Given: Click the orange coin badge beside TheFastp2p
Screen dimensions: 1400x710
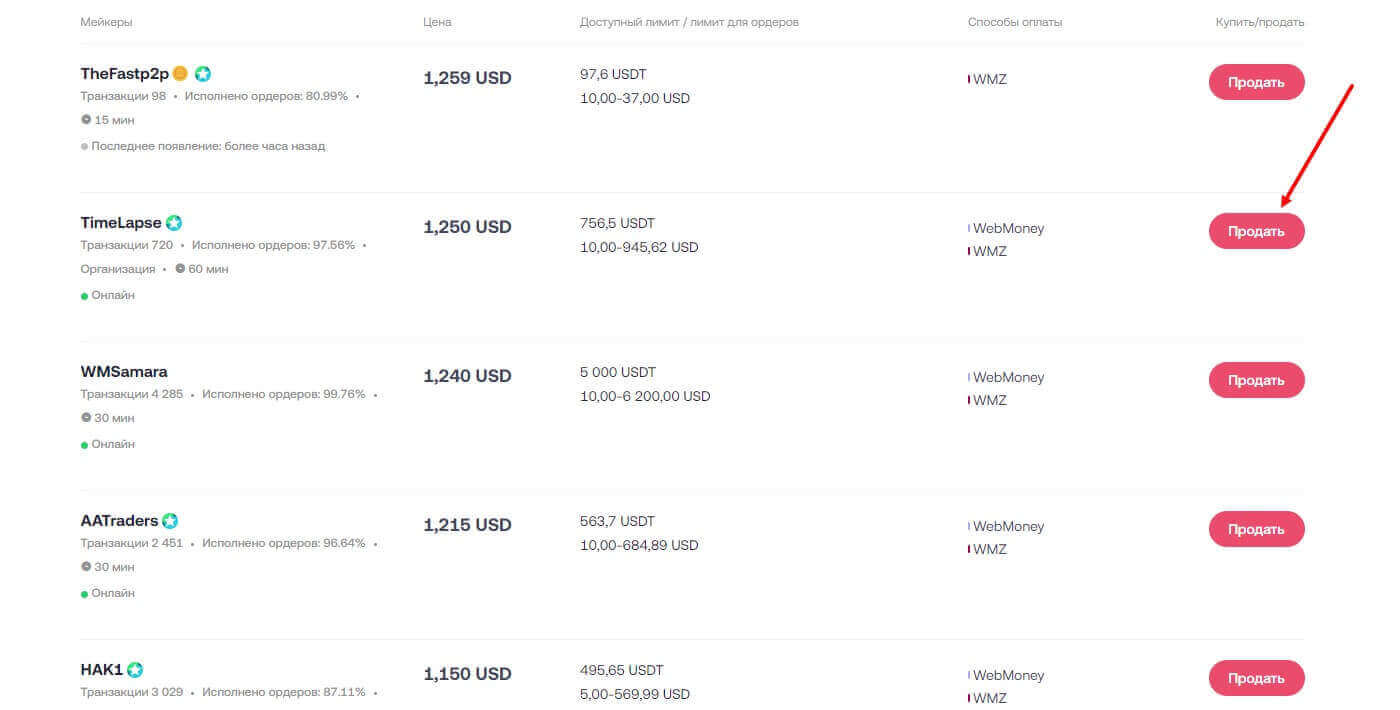Looking at the screenshot, I should point(180,74).
